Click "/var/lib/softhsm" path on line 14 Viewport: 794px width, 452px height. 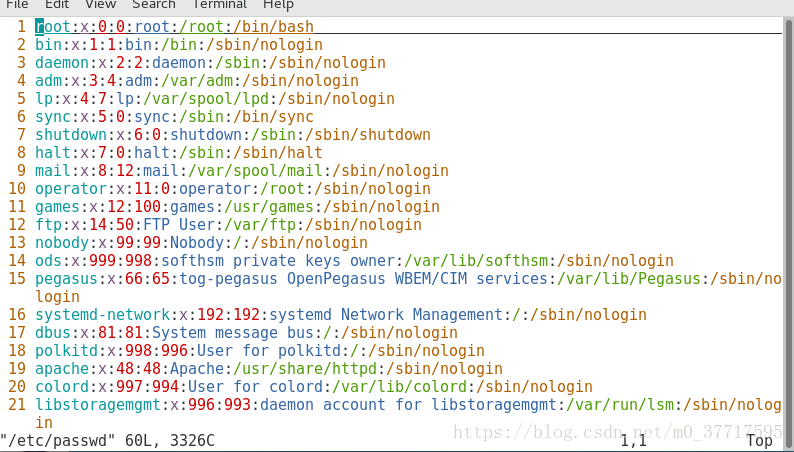tap(476, 261)
